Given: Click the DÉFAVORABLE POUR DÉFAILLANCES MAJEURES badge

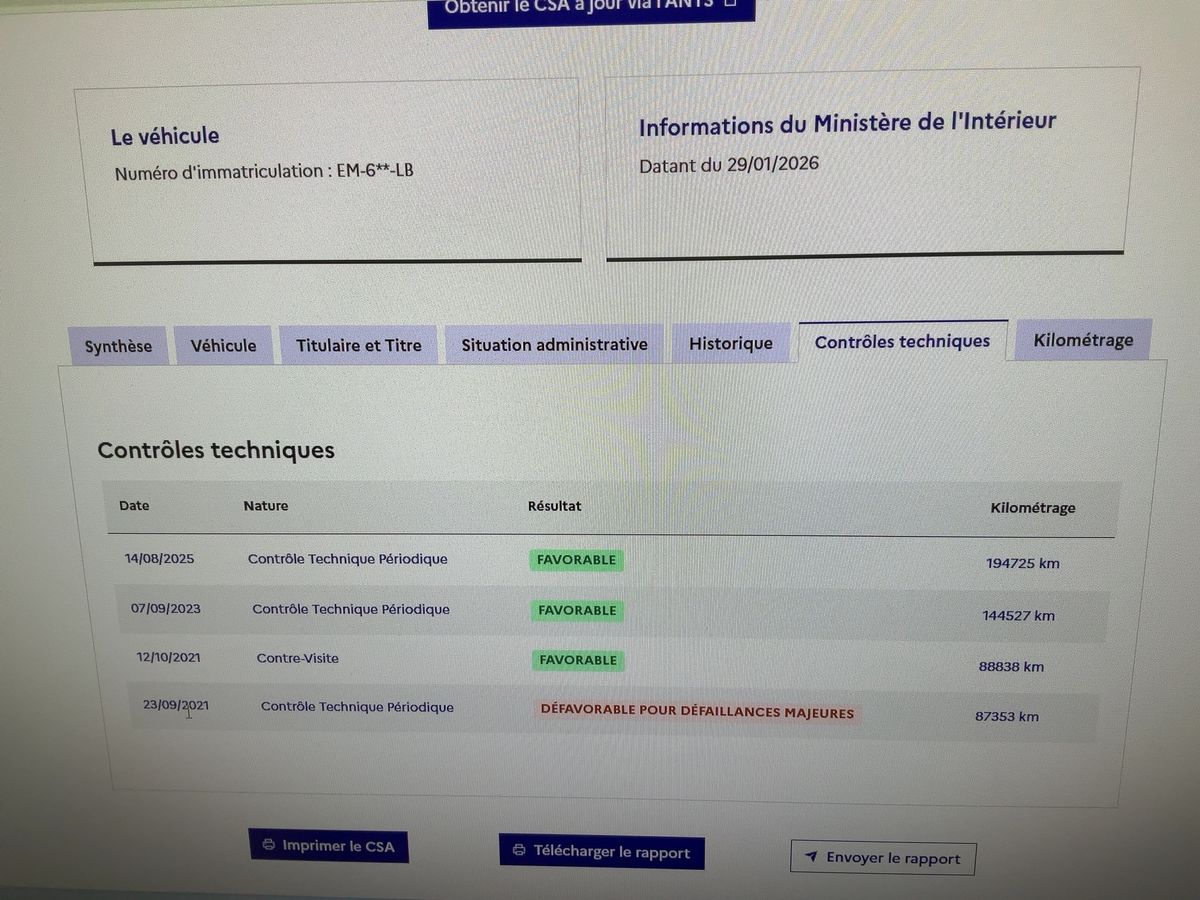Looking at the screenshot, I should pyautogui.click(x=697, y=713).
